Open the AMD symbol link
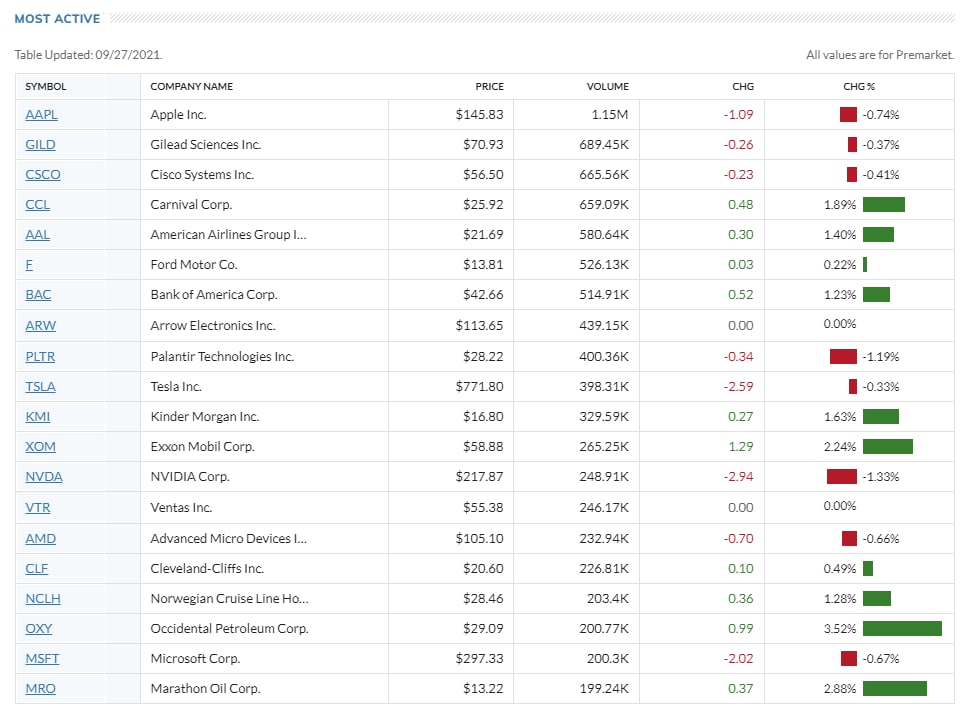The height and width of the screenshot is (717, 971). pos(40,539)
